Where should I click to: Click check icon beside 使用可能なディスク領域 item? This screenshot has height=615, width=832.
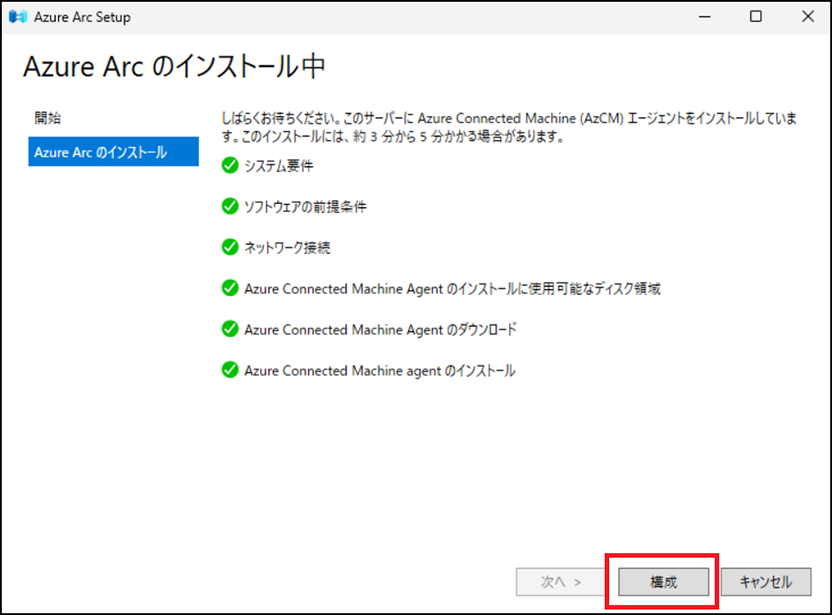[x=230, y=288]
